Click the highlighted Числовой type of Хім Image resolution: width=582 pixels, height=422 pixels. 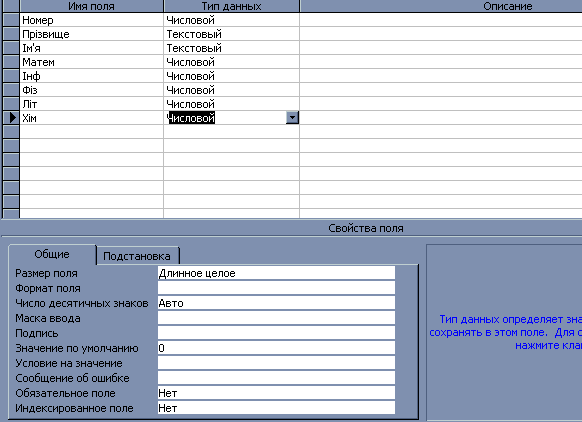tap(191, 118)
